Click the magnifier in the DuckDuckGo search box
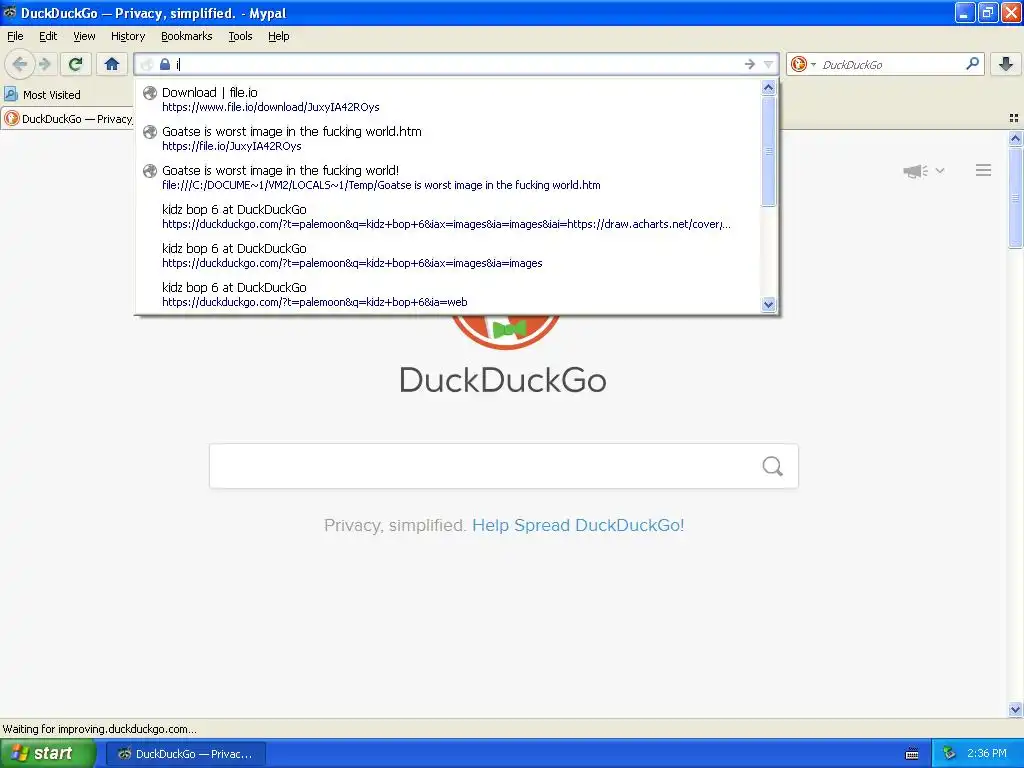Image resolution: width=1024 pixels, height=768 pixels. [x=972, y=63]
